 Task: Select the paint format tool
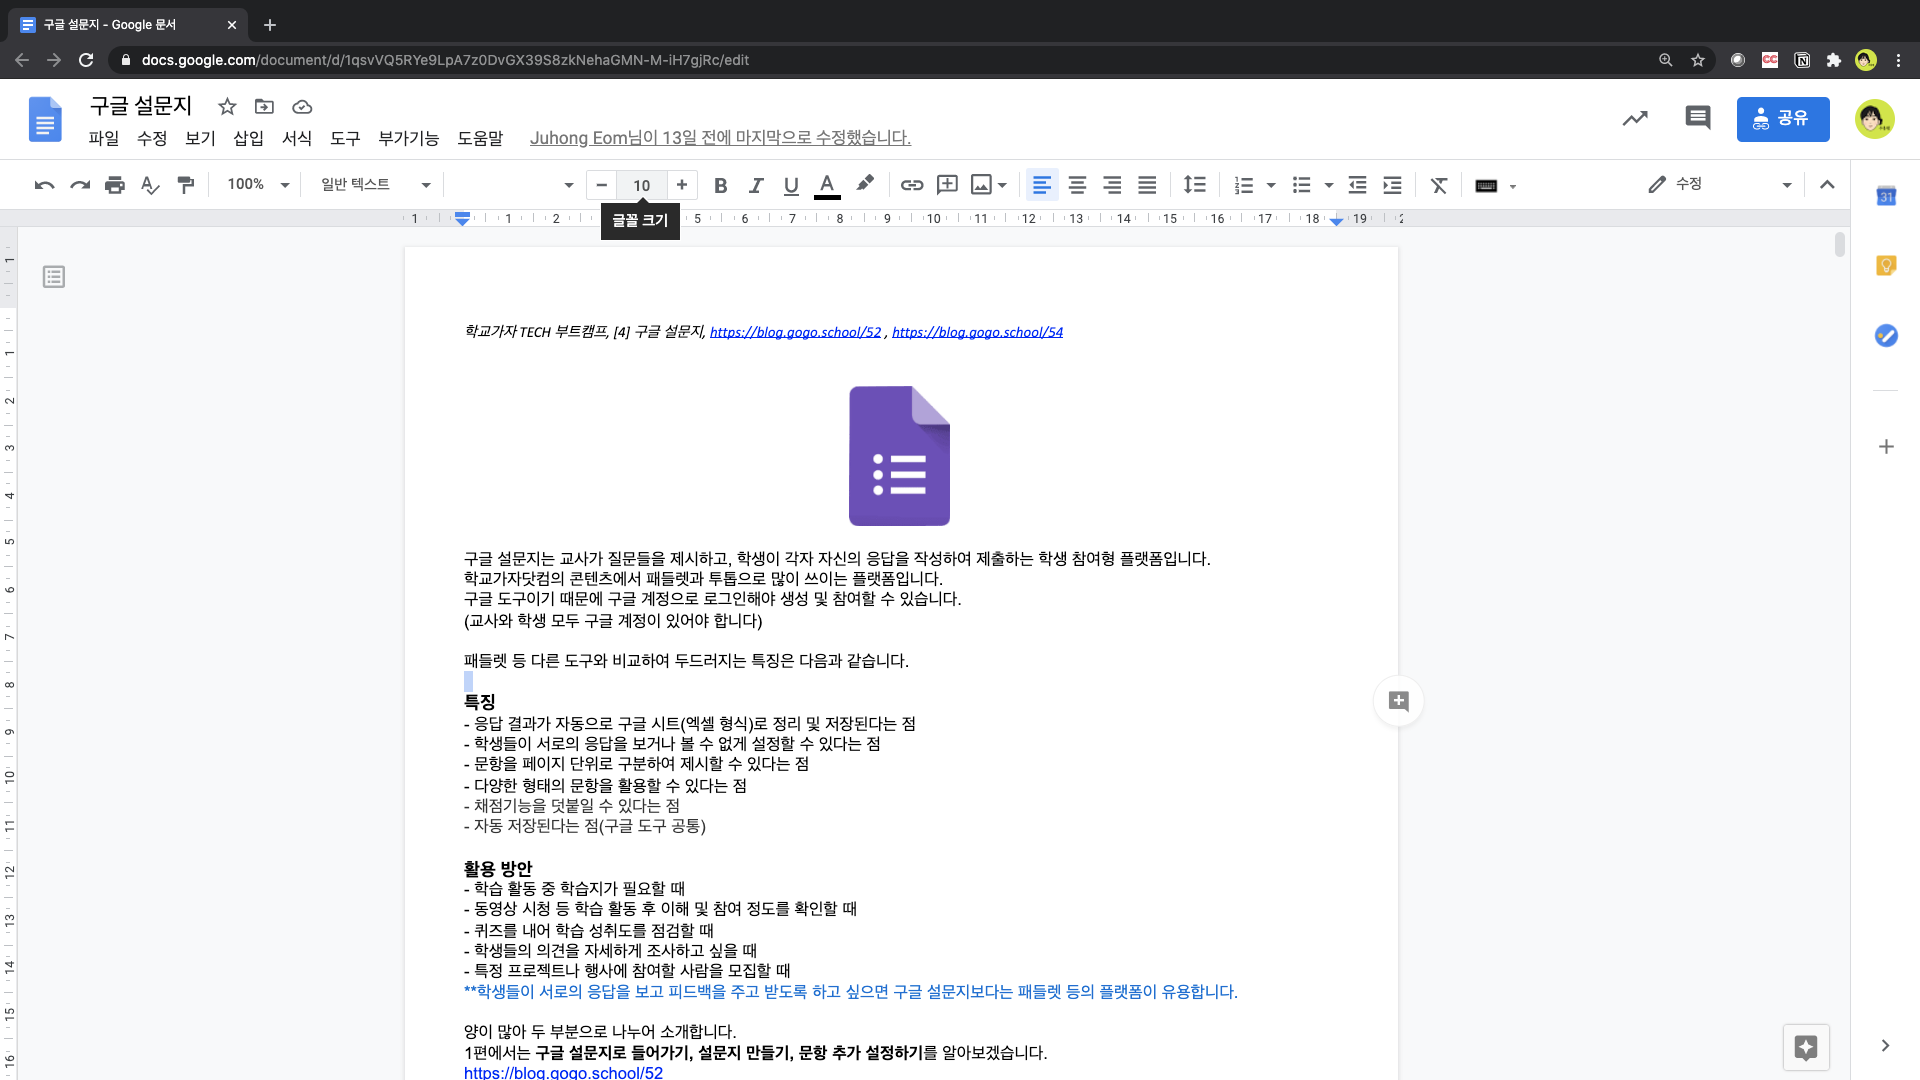coord(186,185)
